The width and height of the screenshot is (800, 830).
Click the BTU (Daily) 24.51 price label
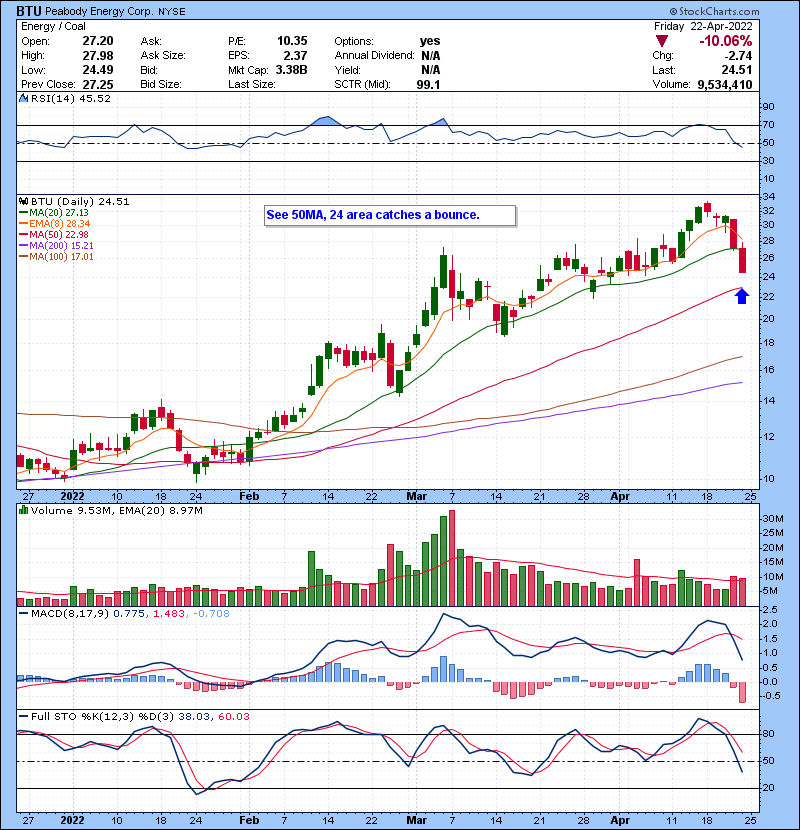(80, 202)
